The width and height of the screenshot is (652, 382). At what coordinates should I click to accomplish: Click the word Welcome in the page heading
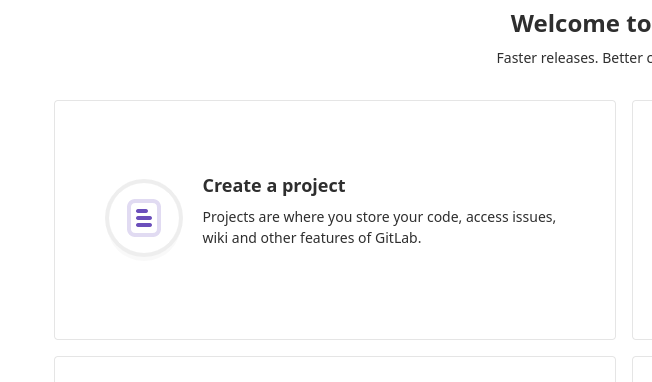(x=562, y=24)
